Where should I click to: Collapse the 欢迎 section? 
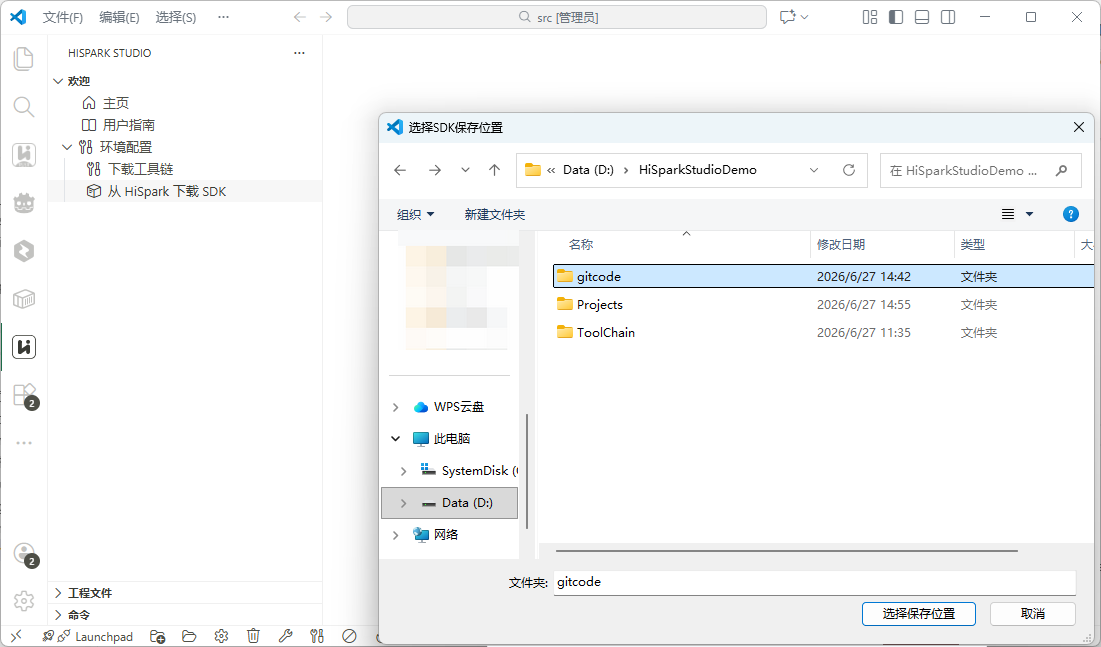tap(58, 81)
